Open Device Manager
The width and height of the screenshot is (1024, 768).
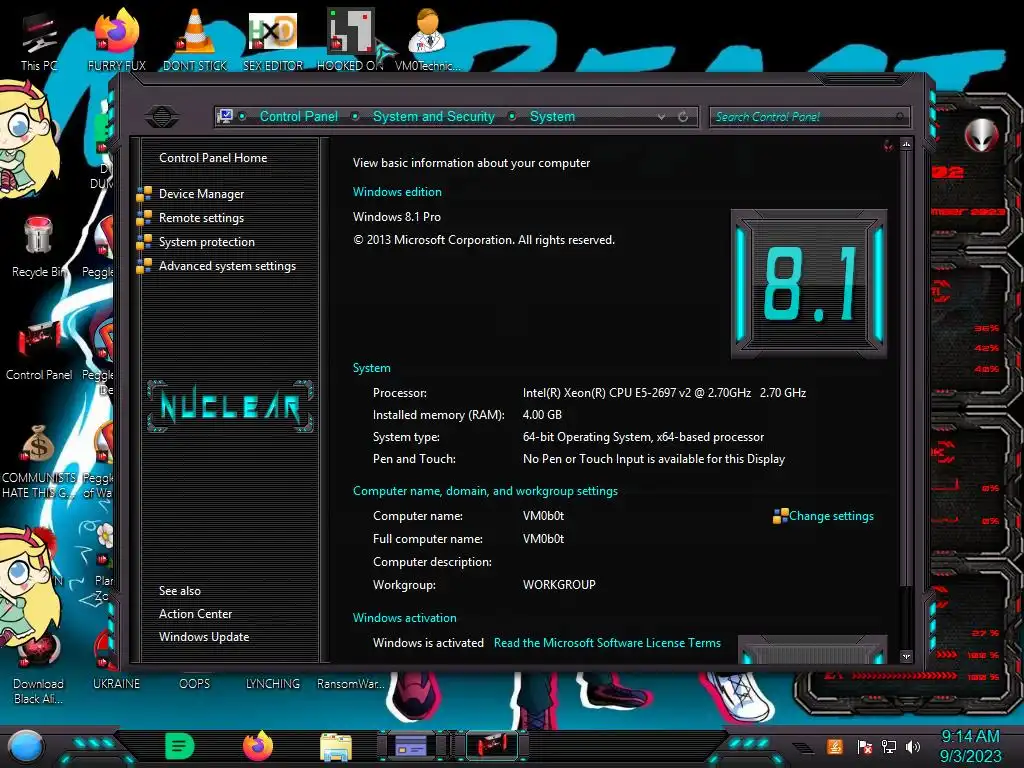(x=202, y=194)
